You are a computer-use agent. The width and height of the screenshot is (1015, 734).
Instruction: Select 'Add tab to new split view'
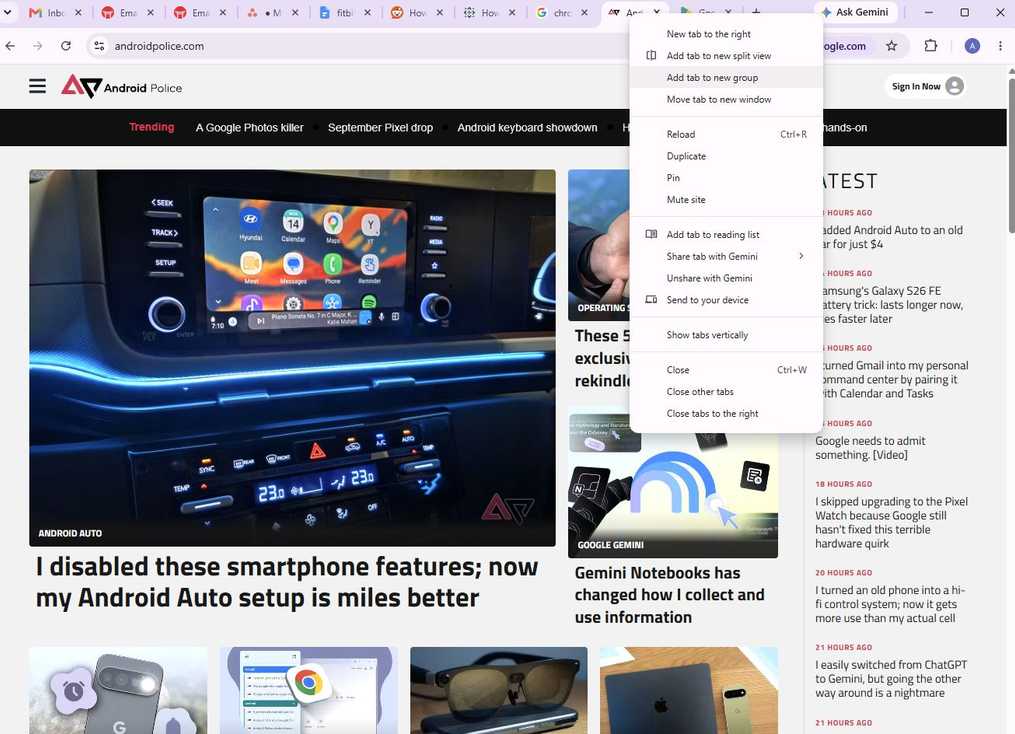(726, 56)
